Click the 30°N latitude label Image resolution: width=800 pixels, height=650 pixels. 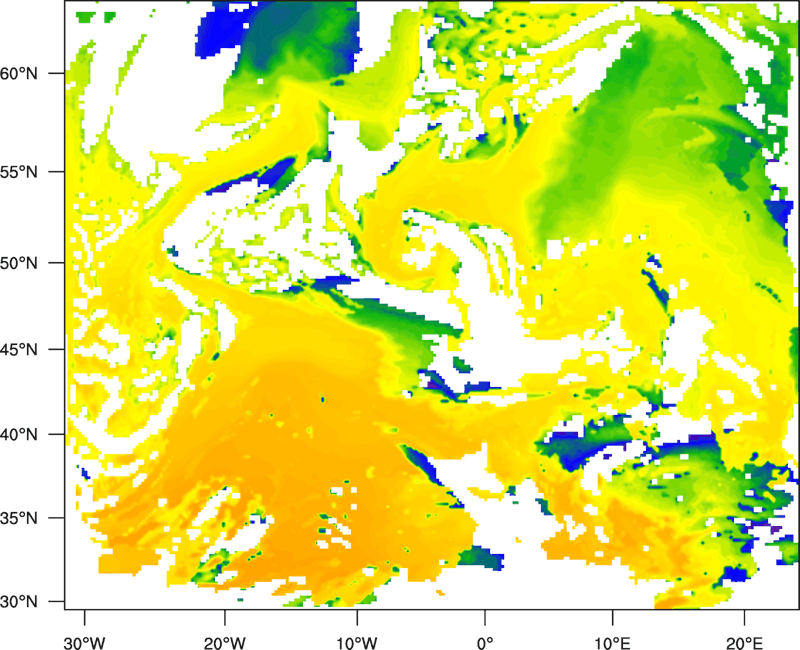(19, 602)
